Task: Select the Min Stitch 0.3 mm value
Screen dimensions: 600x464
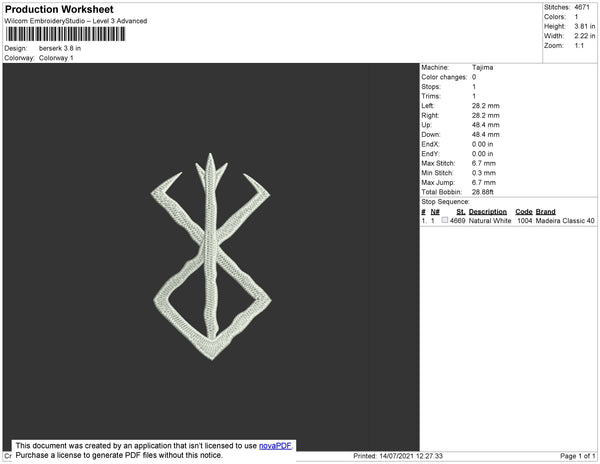Action: tap(484, 173)
